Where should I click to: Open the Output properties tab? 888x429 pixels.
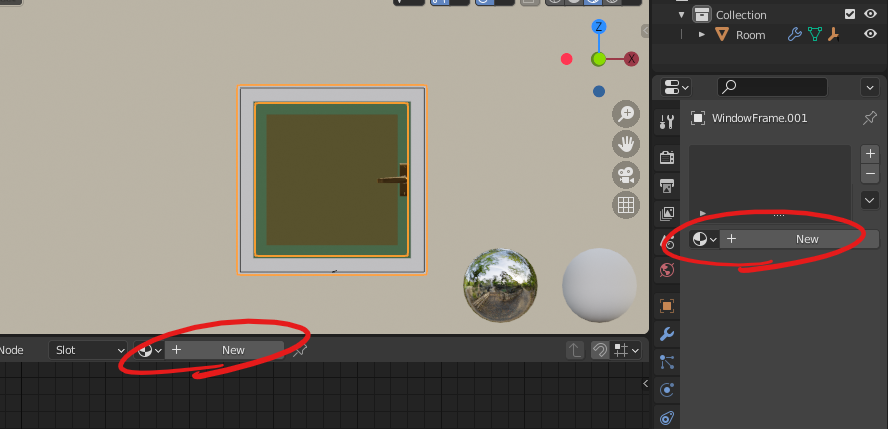(x=667, y=185)
